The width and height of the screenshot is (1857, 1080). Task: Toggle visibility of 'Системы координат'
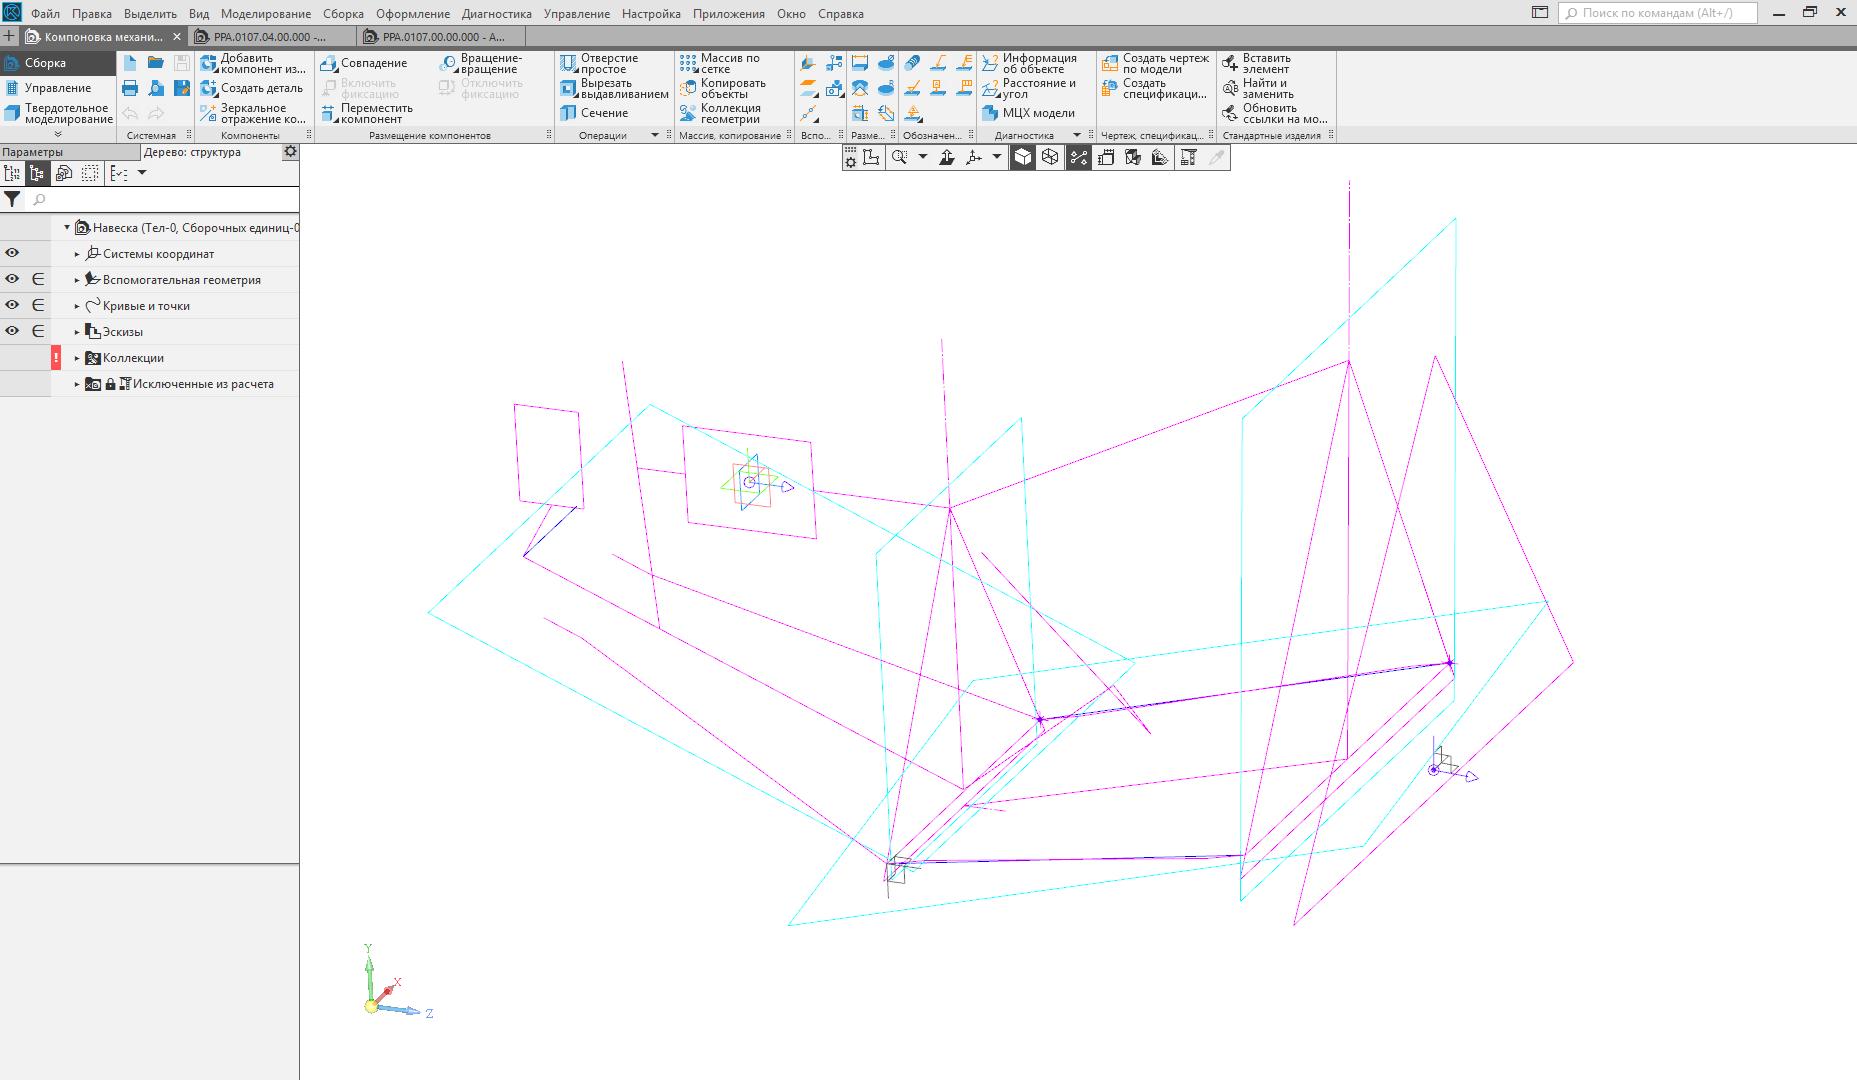12,254
